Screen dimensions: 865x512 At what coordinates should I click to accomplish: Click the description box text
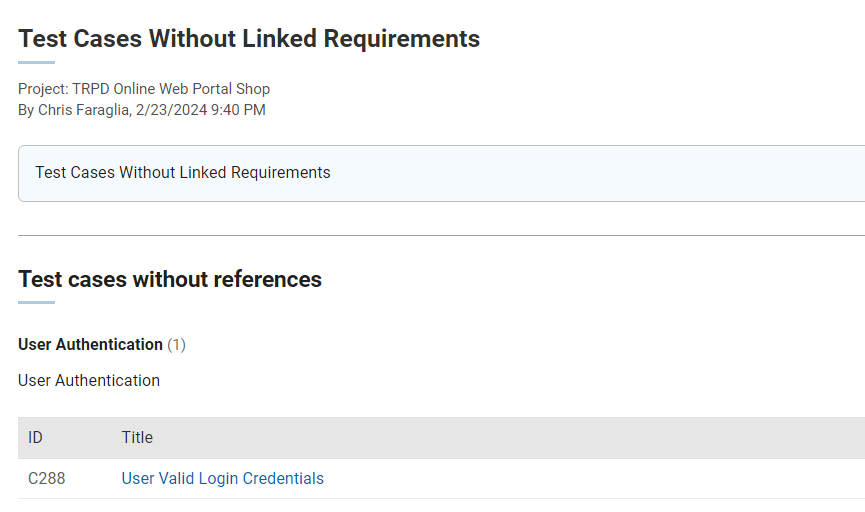click(x=183, y=172)
